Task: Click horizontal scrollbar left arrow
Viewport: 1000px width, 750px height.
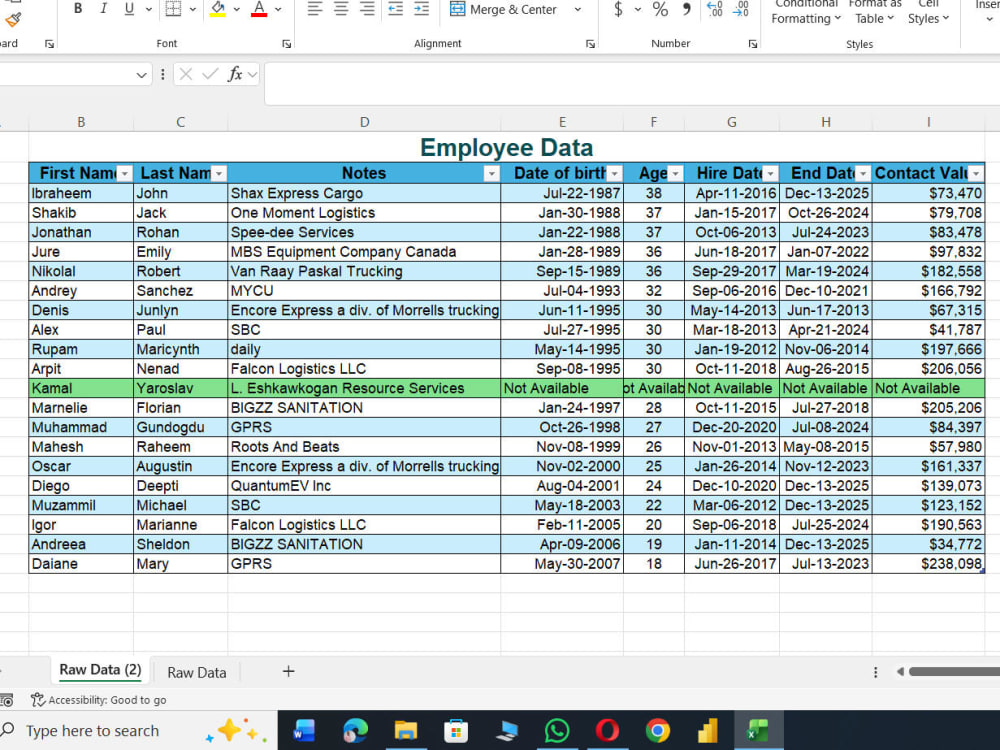Action: tap(900, 672)
